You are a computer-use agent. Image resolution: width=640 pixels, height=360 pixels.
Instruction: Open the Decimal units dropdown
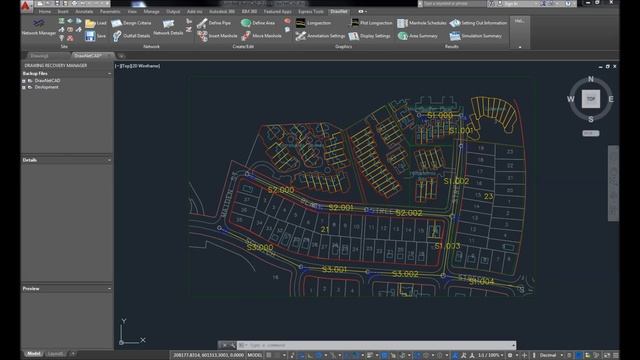551,356
